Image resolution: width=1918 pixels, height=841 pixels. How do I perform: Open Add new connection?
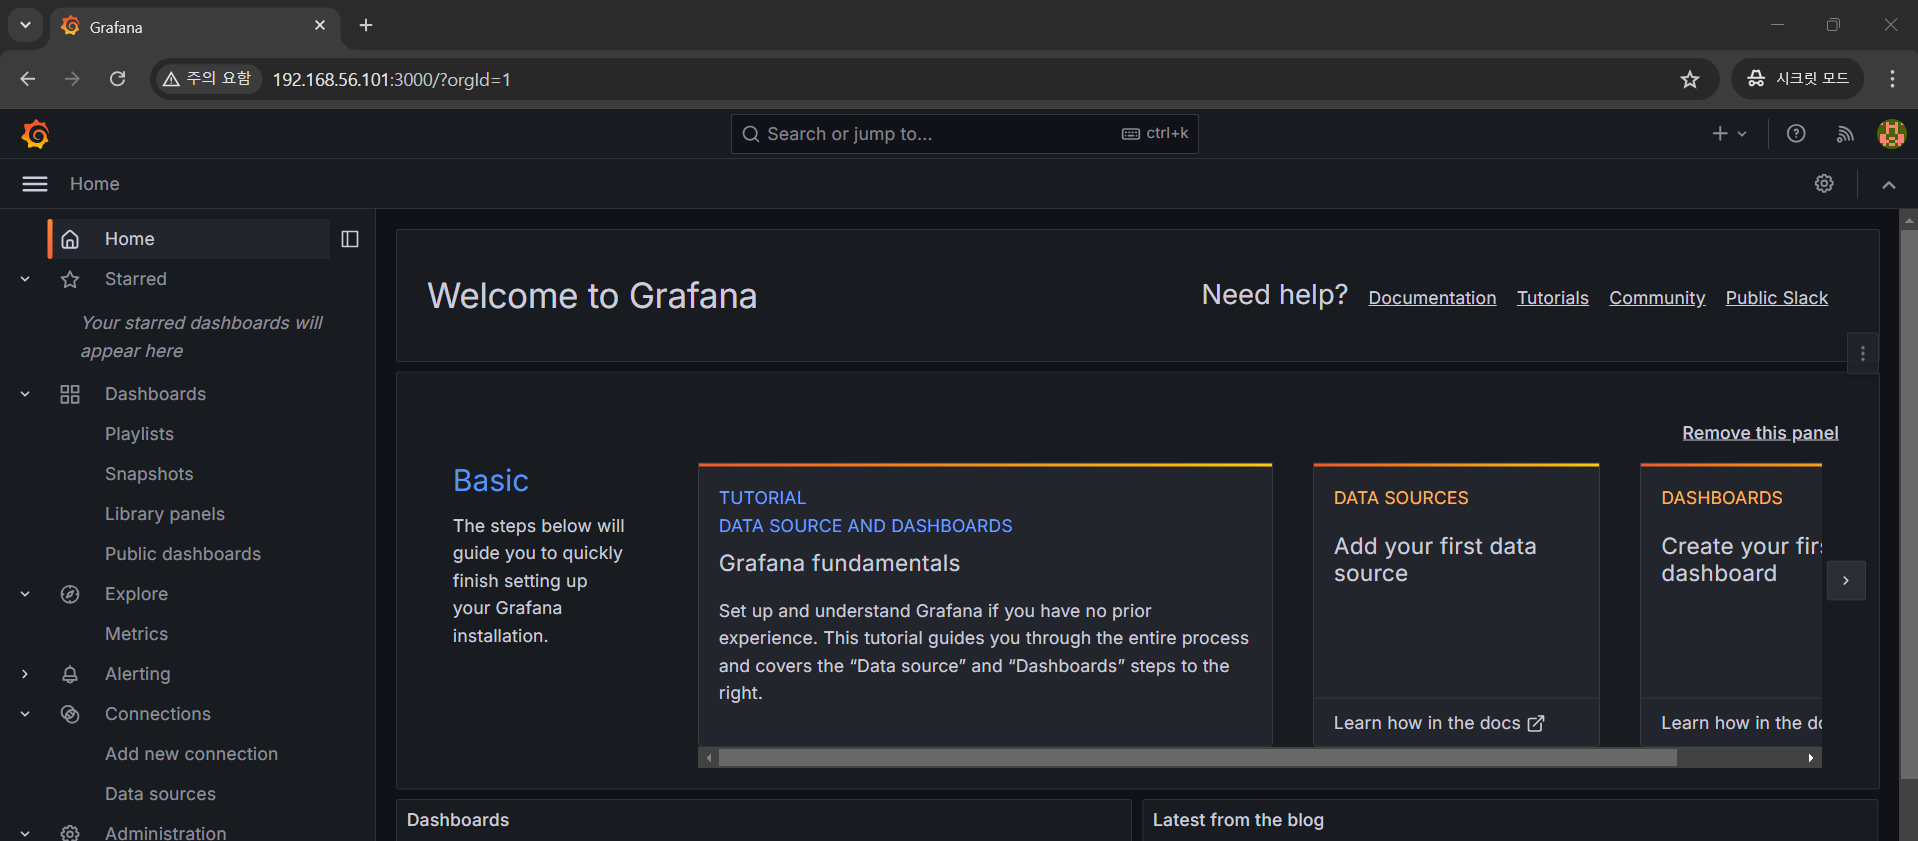191,754
